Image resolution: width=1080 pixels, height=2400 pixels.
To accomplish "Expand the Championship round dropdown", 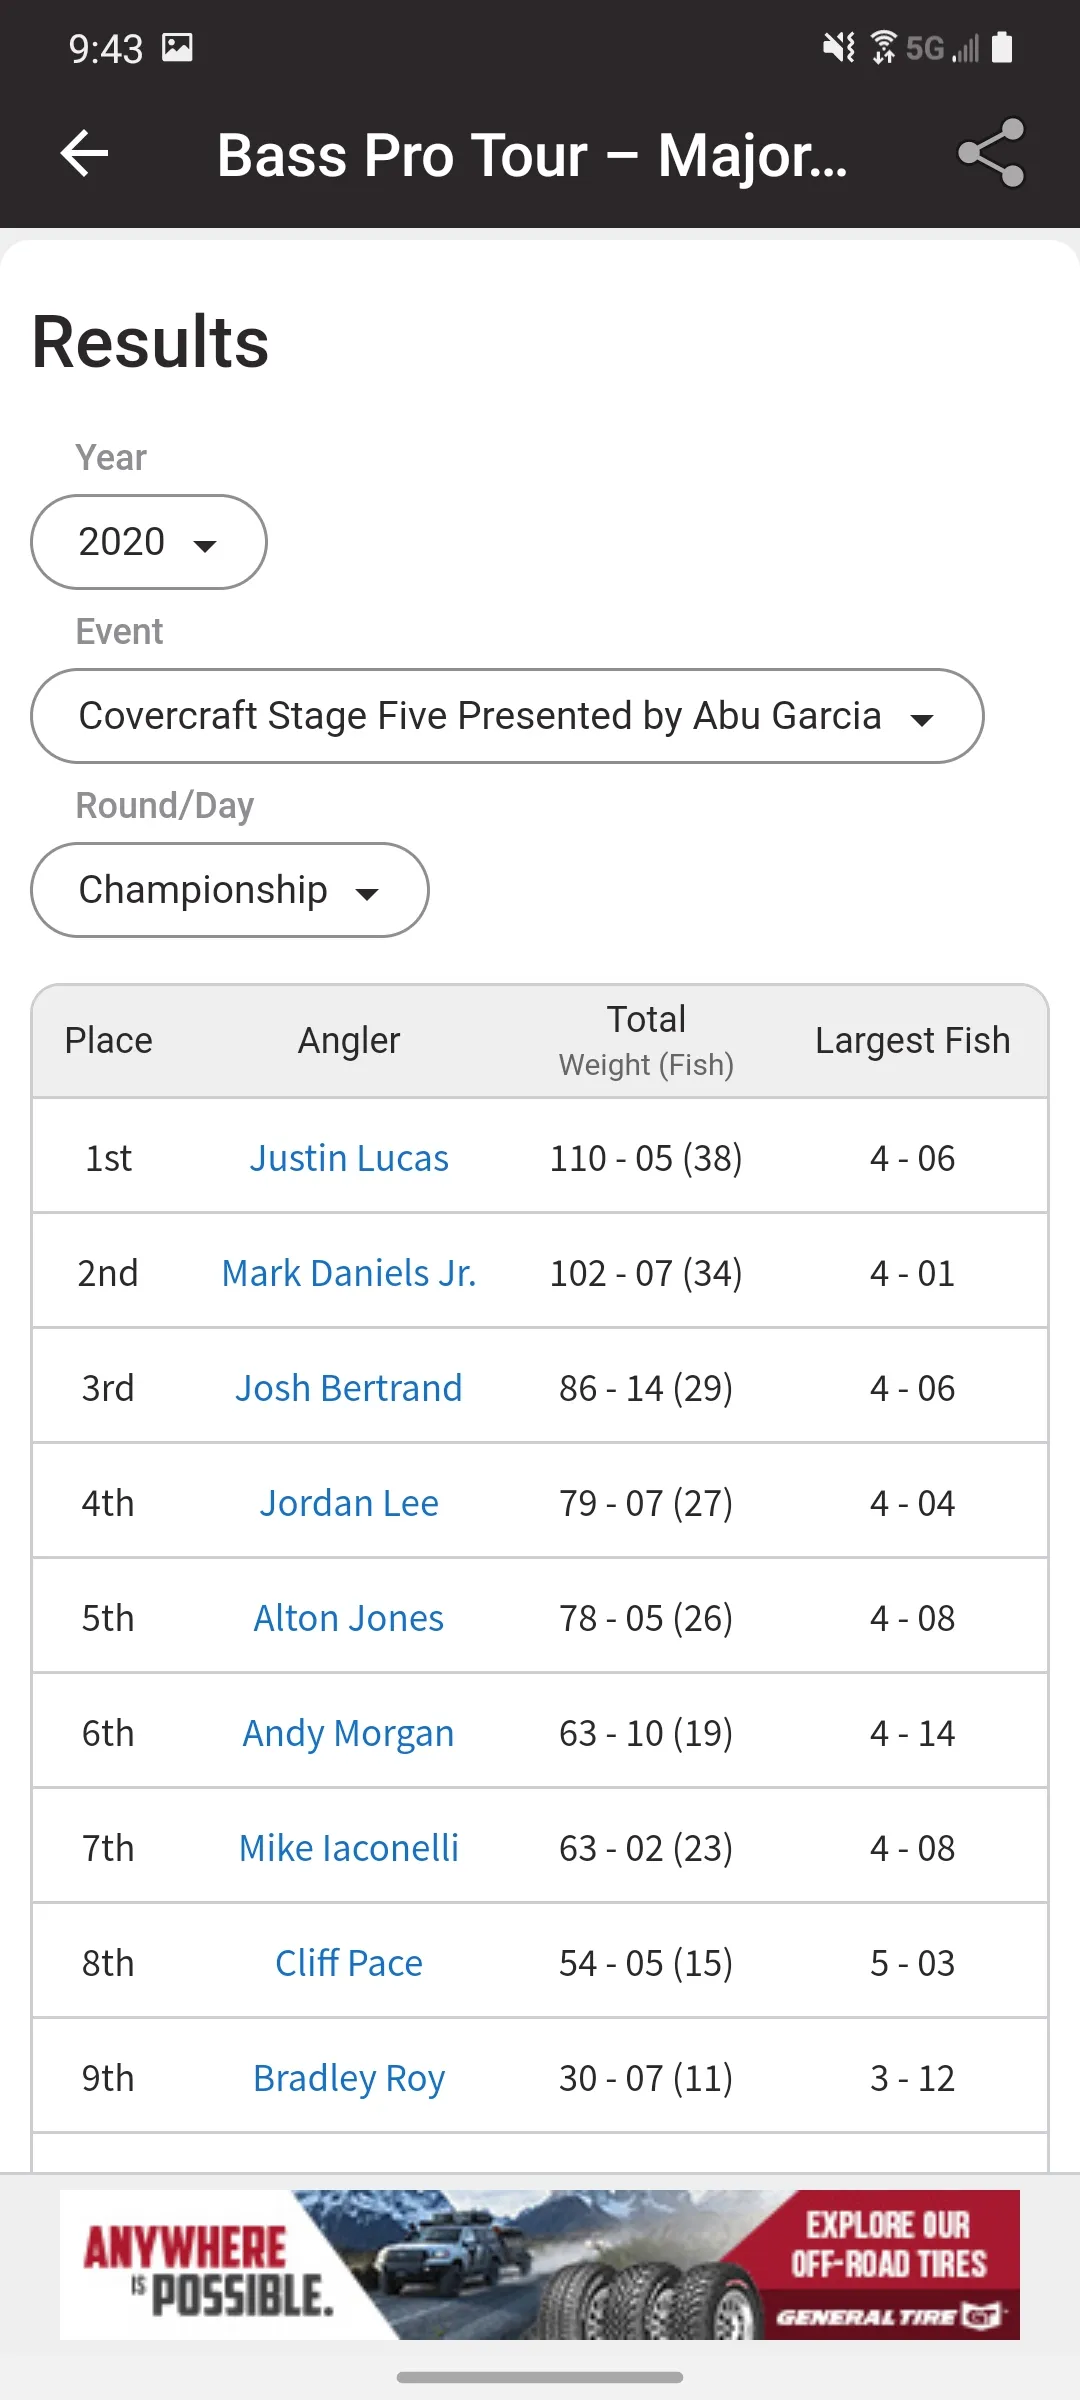I will pyautogui.click(x=230, y=890).
